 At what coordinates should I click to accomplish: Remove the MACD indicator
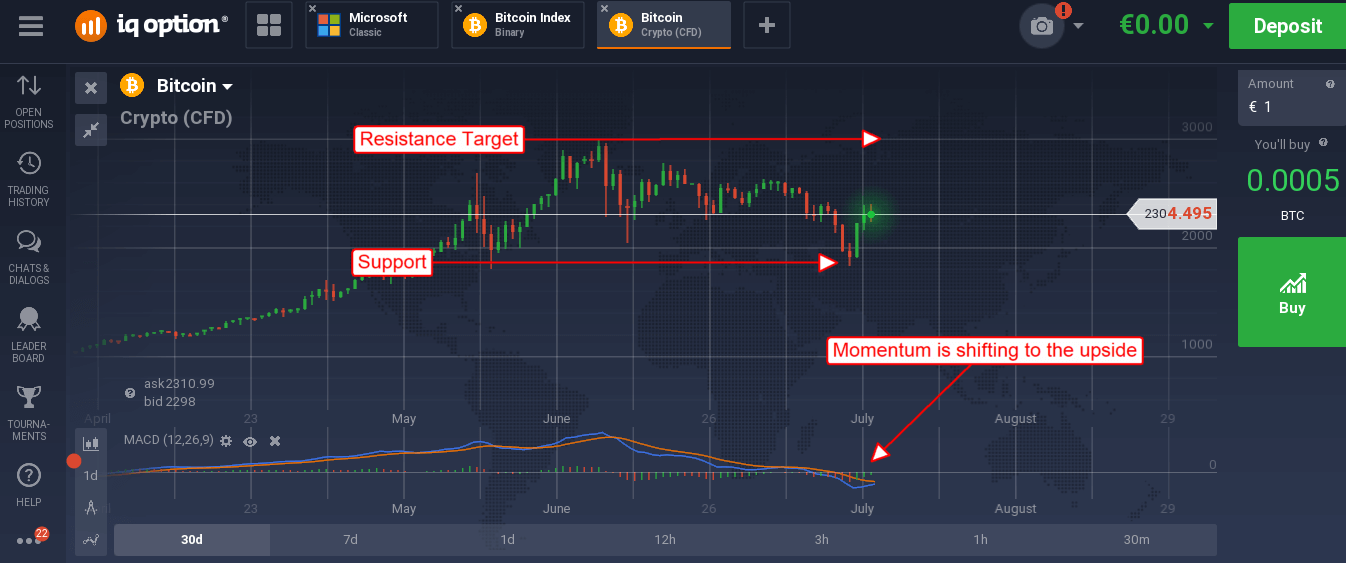click(275, 441)
